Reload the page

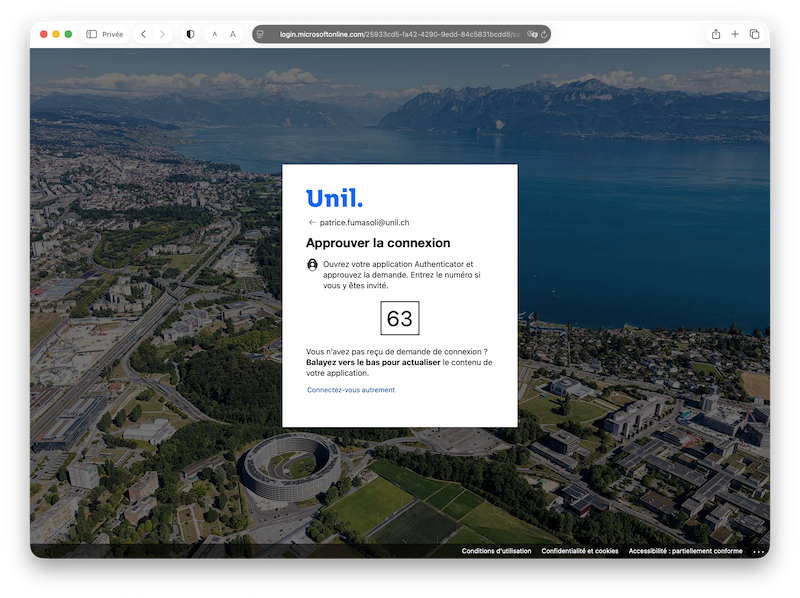(544, 34)
